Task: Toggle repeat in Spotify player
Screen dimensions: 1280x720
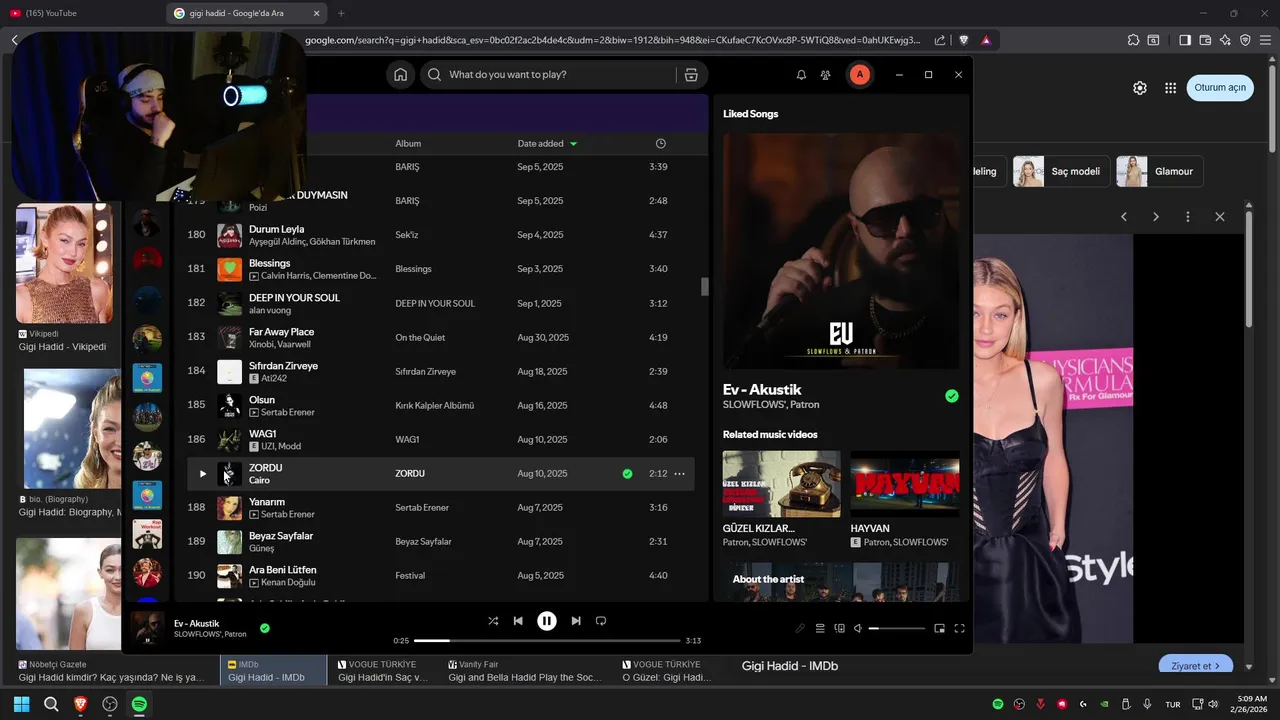Action: click(x=601, y=621)
